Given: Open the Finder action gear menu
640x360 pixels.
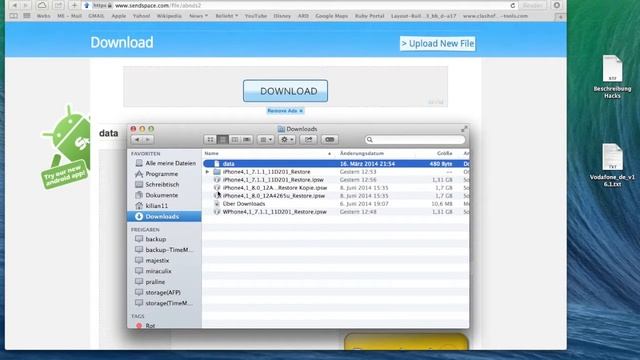Looking at the screenshot, I should (x=287, y=140).
